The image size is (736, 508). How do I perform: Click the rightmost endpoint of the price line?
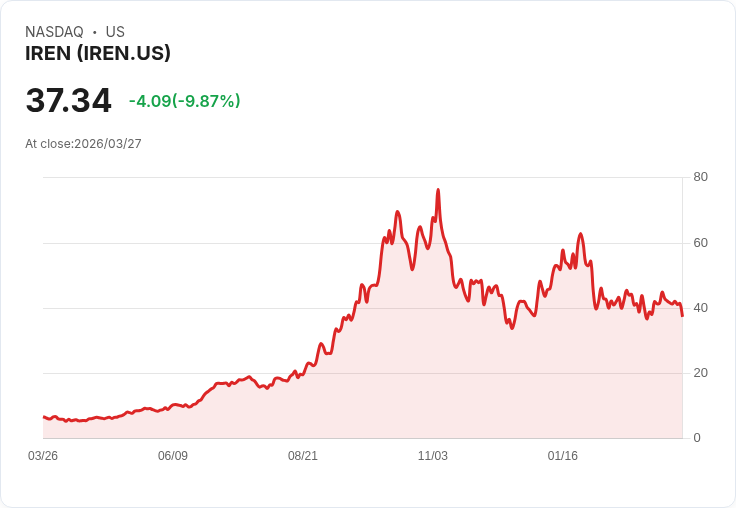(682, 316)
